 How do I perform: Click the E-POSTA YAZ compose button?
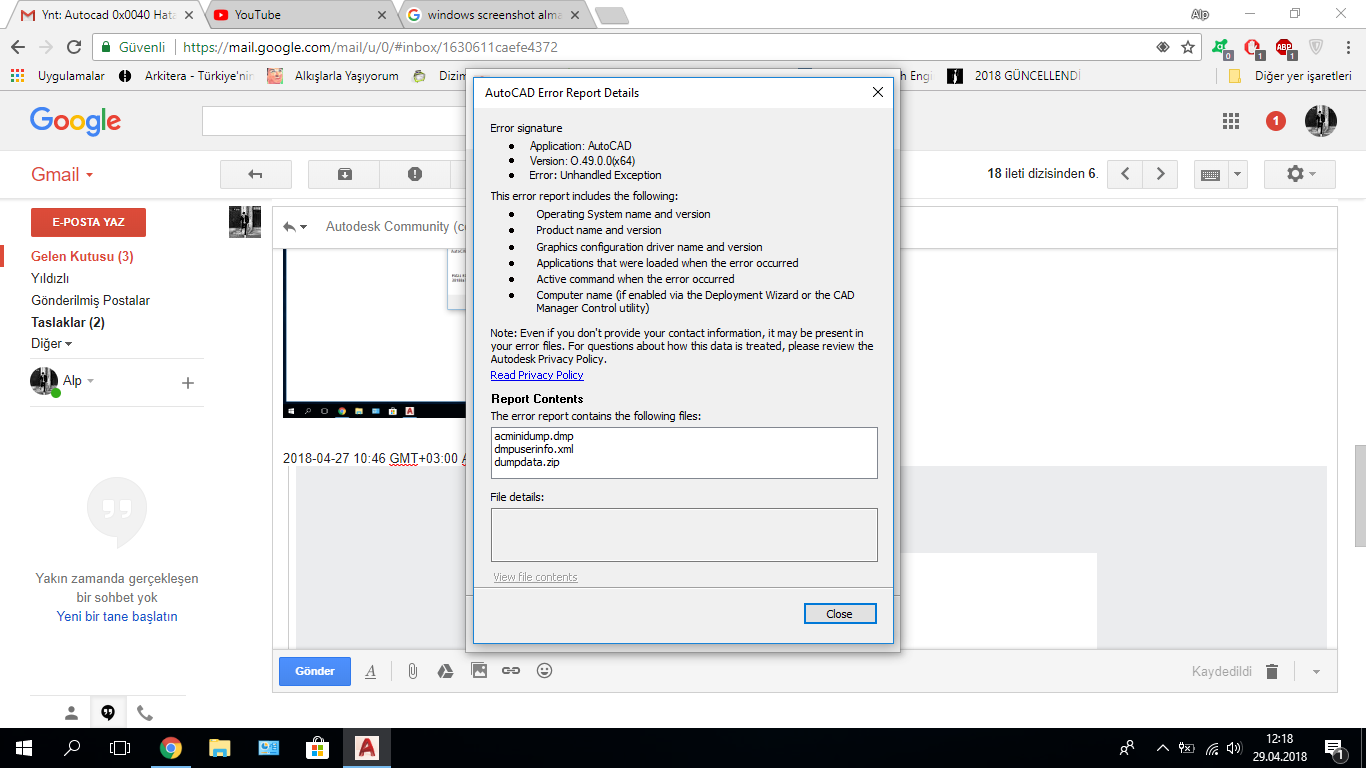(x=88, y=222)
